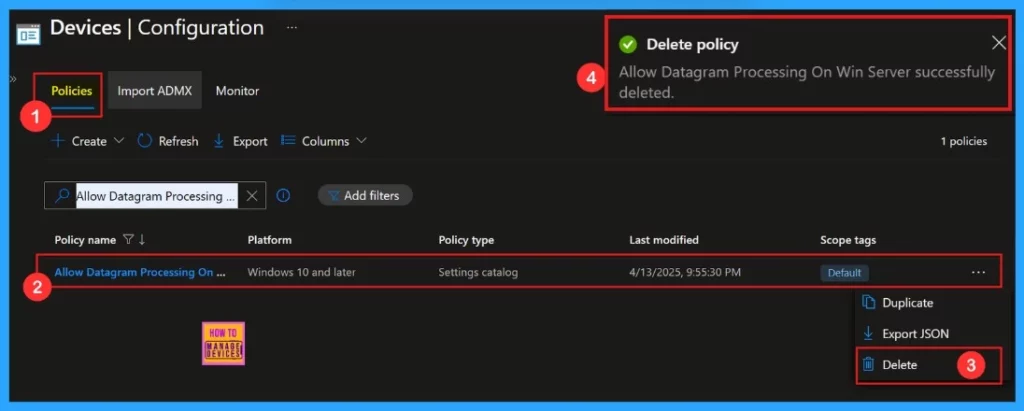The height and width of the screenshot is (411, 1024).
Task: Click the Delete policy notification title
Action: tap(692, 44)
